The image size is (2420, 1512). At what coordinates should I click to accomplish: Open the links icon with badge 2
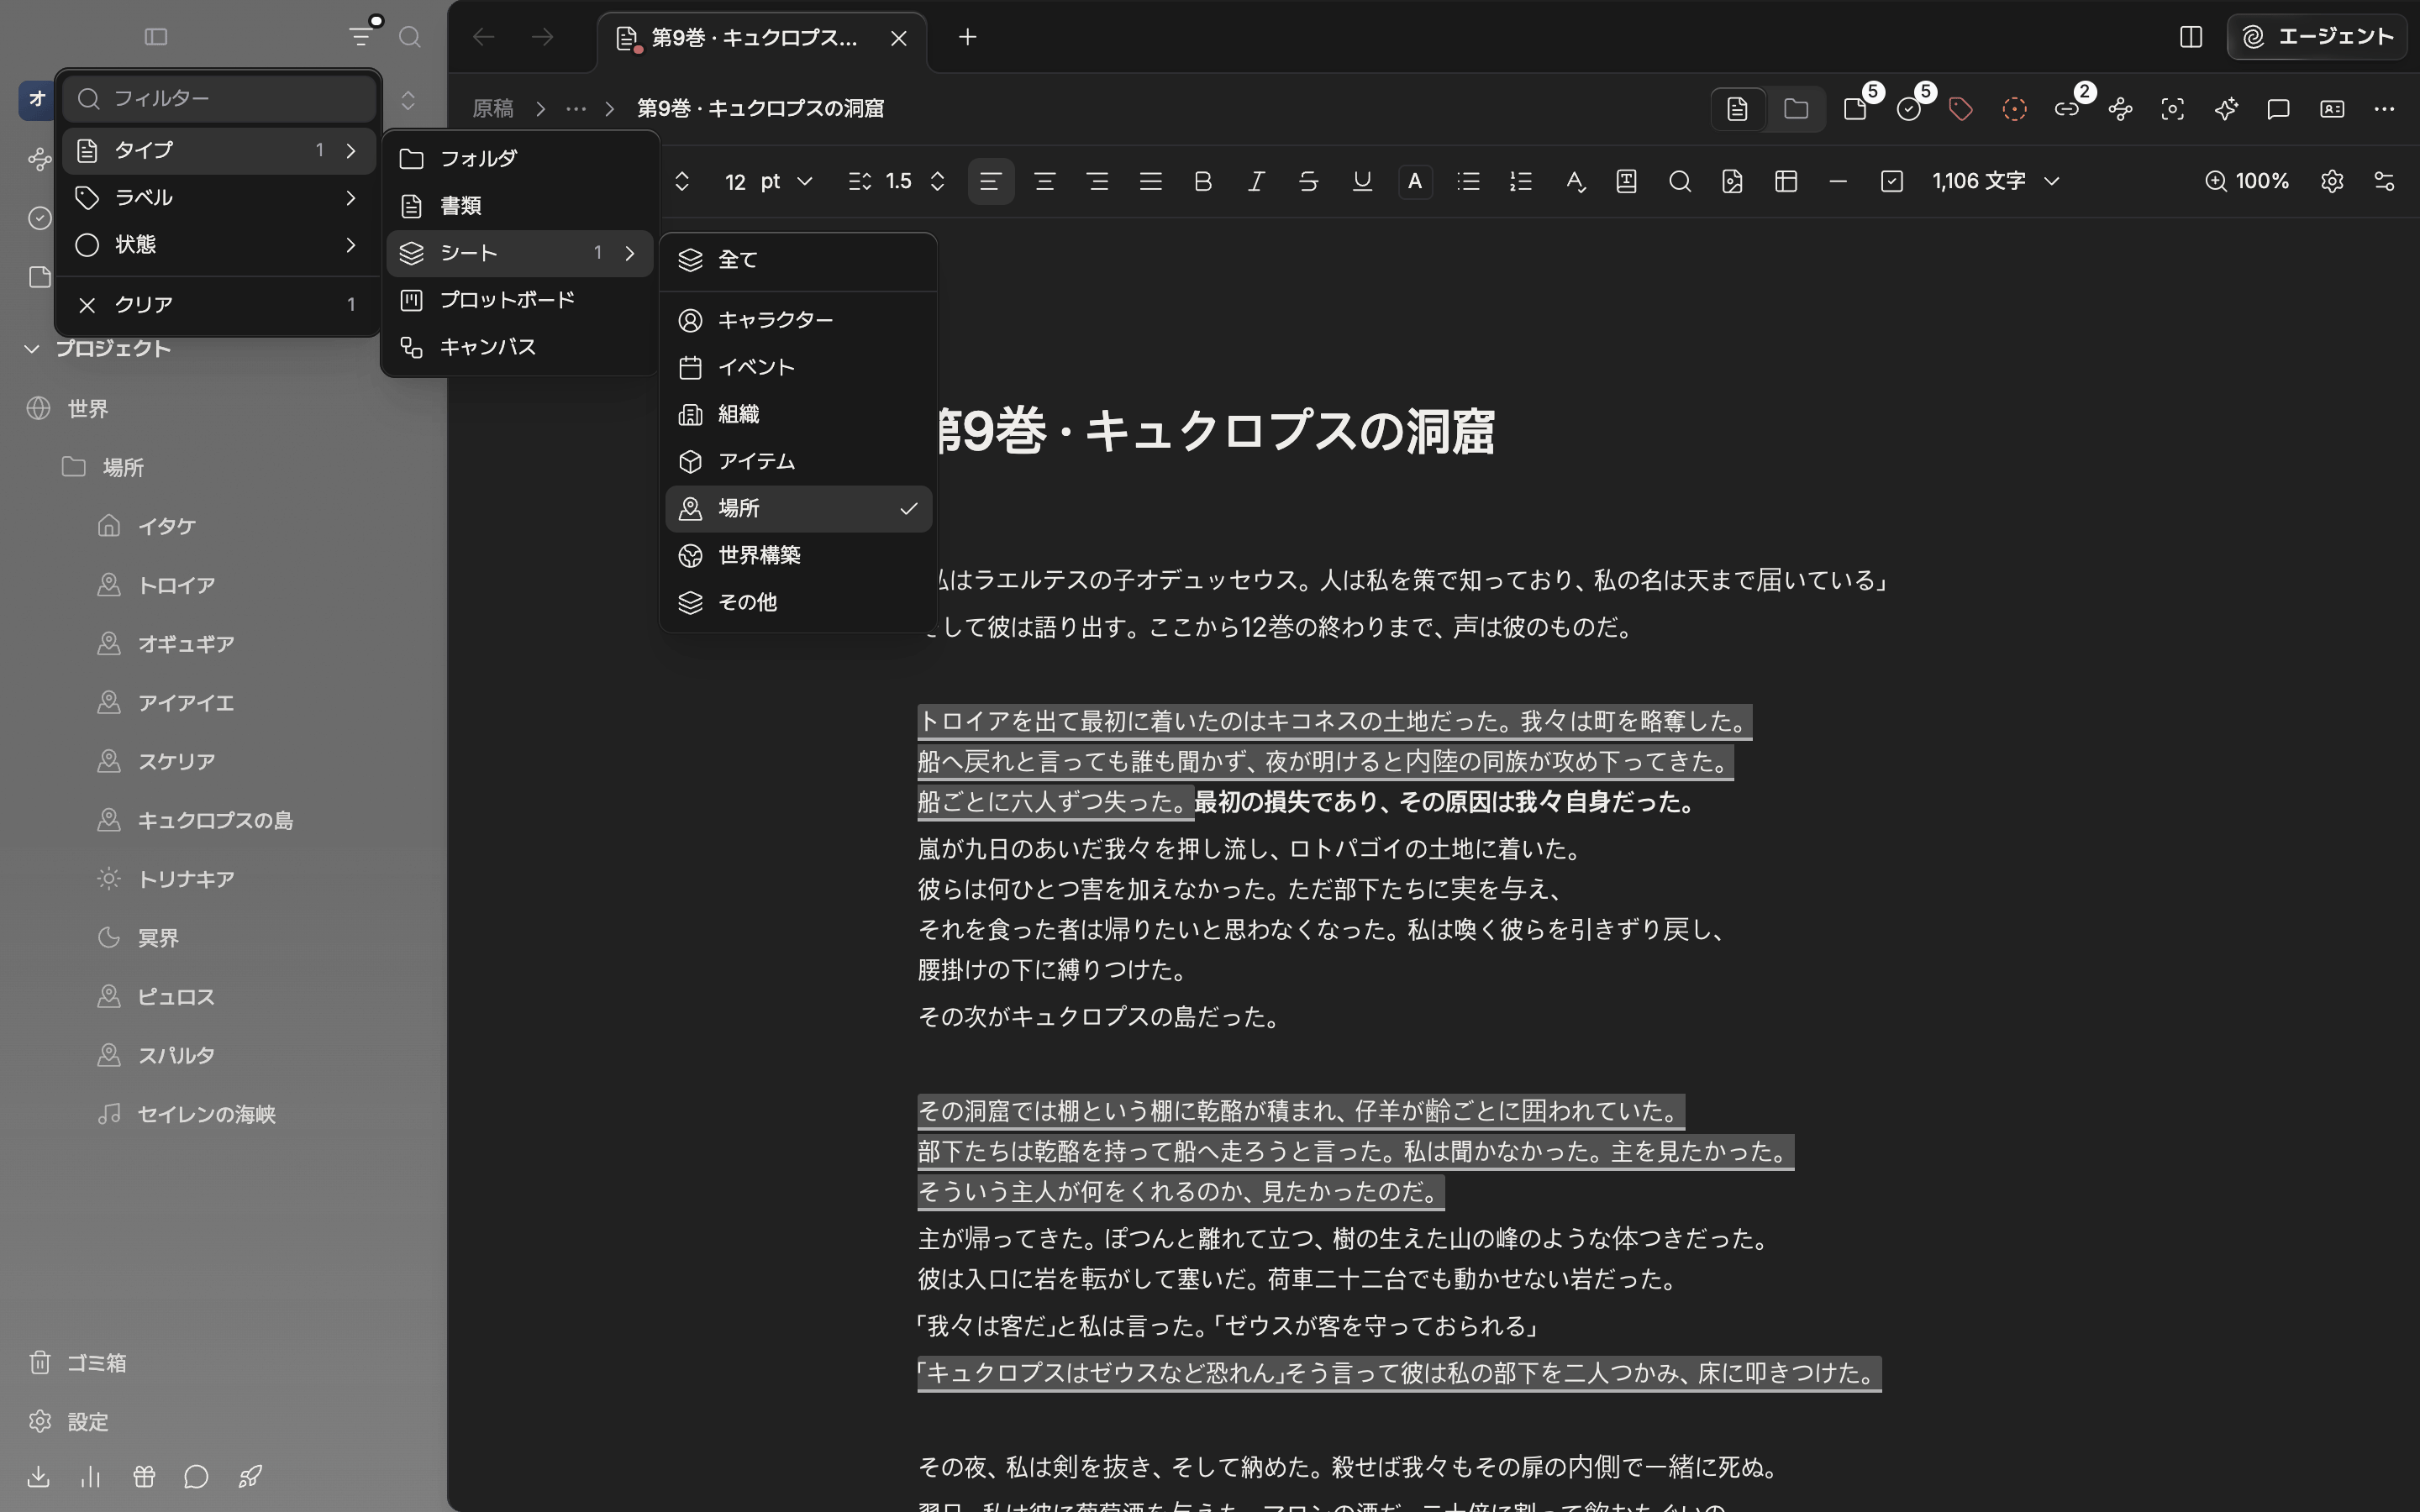(x=2067, y=108)
